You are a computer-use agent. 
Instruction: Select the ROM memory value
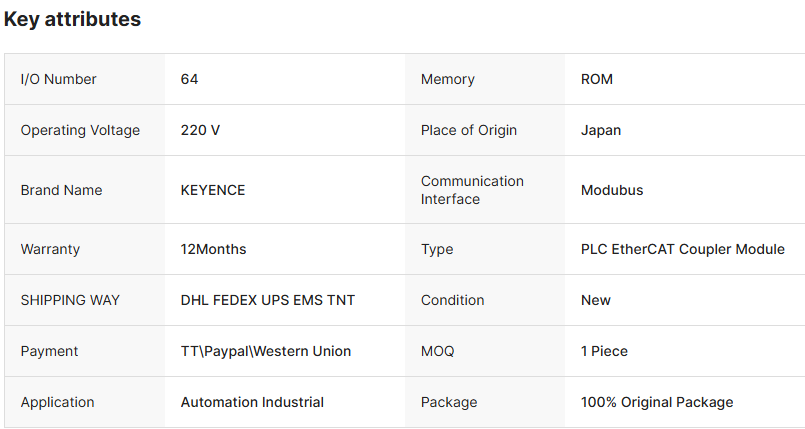596,79
